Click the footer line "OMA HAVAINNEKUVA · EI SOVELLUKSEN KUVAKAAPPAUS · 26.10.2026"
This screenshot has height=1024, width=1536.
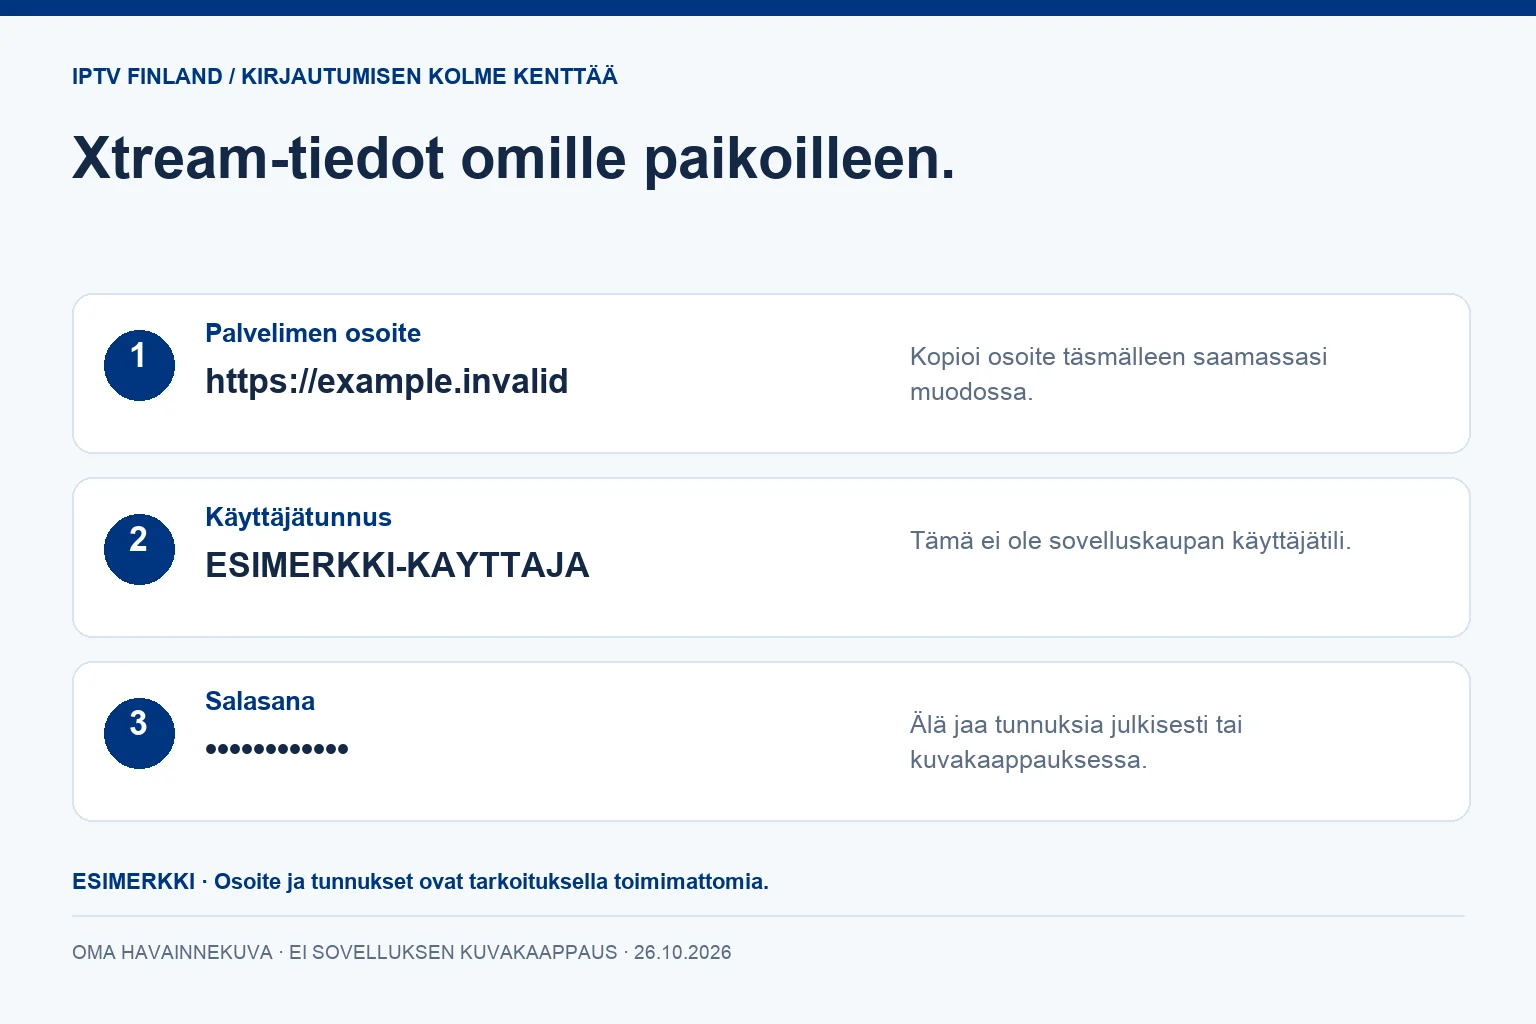click(402, 952)
